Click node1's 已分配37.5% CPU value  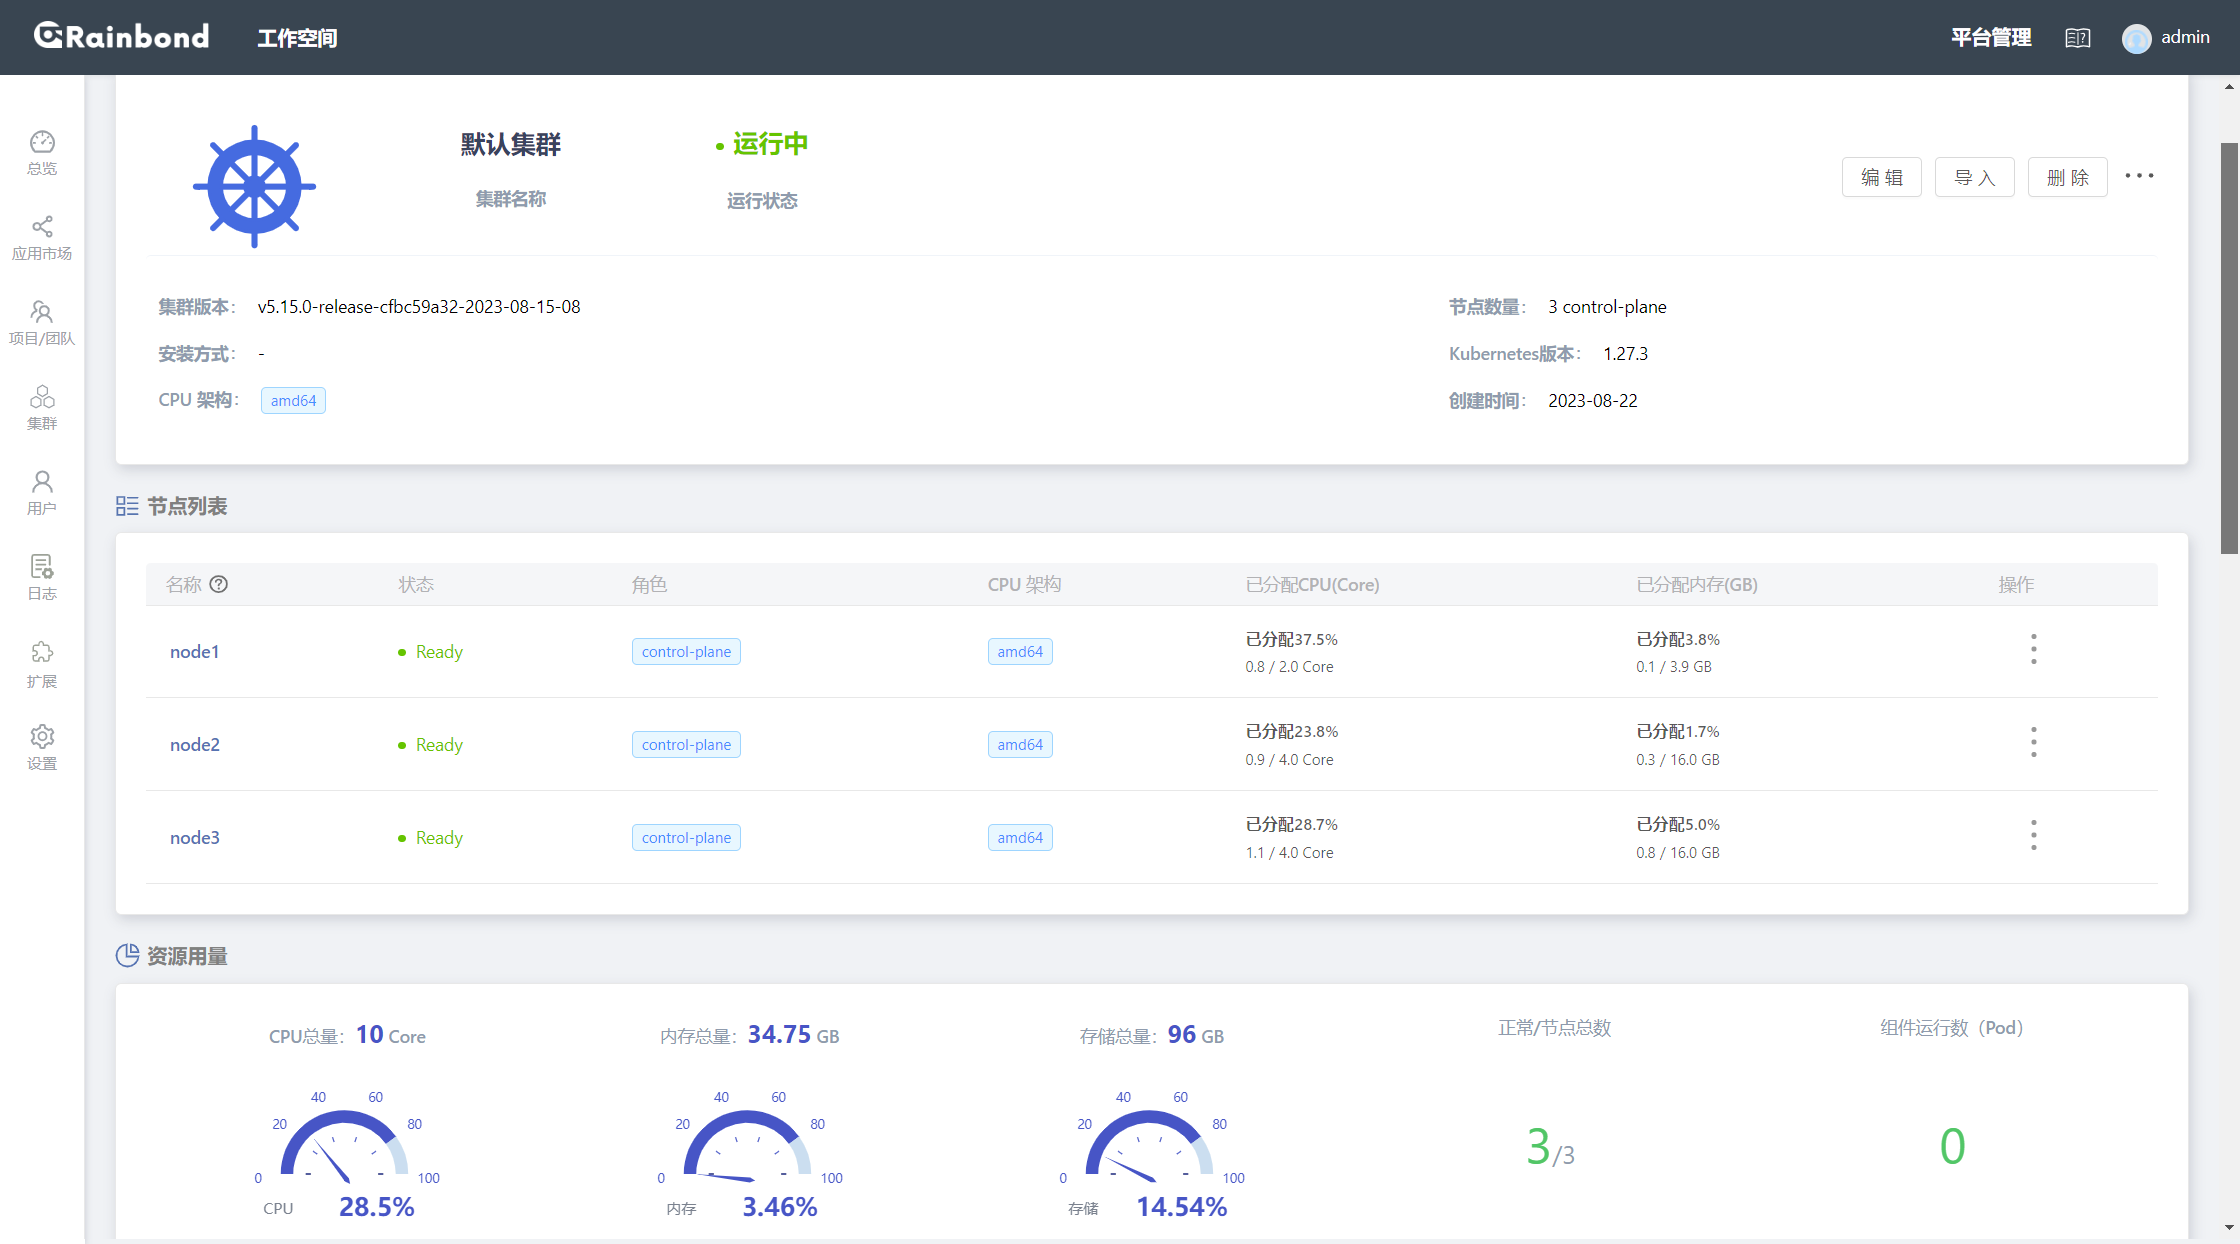1291,639
